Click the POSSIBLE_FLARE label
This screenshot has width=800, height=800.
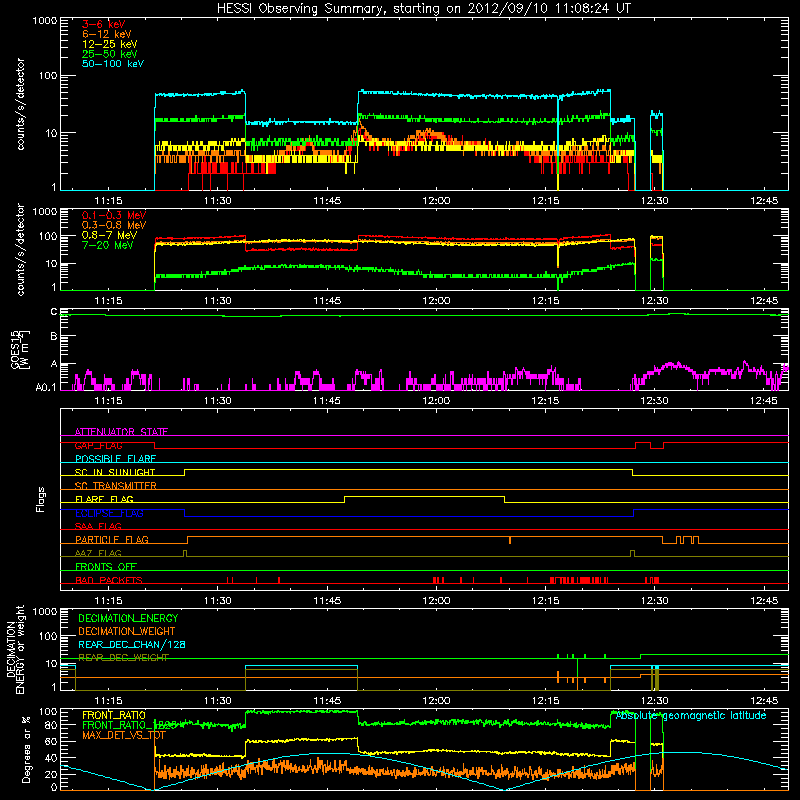[115, 459]
